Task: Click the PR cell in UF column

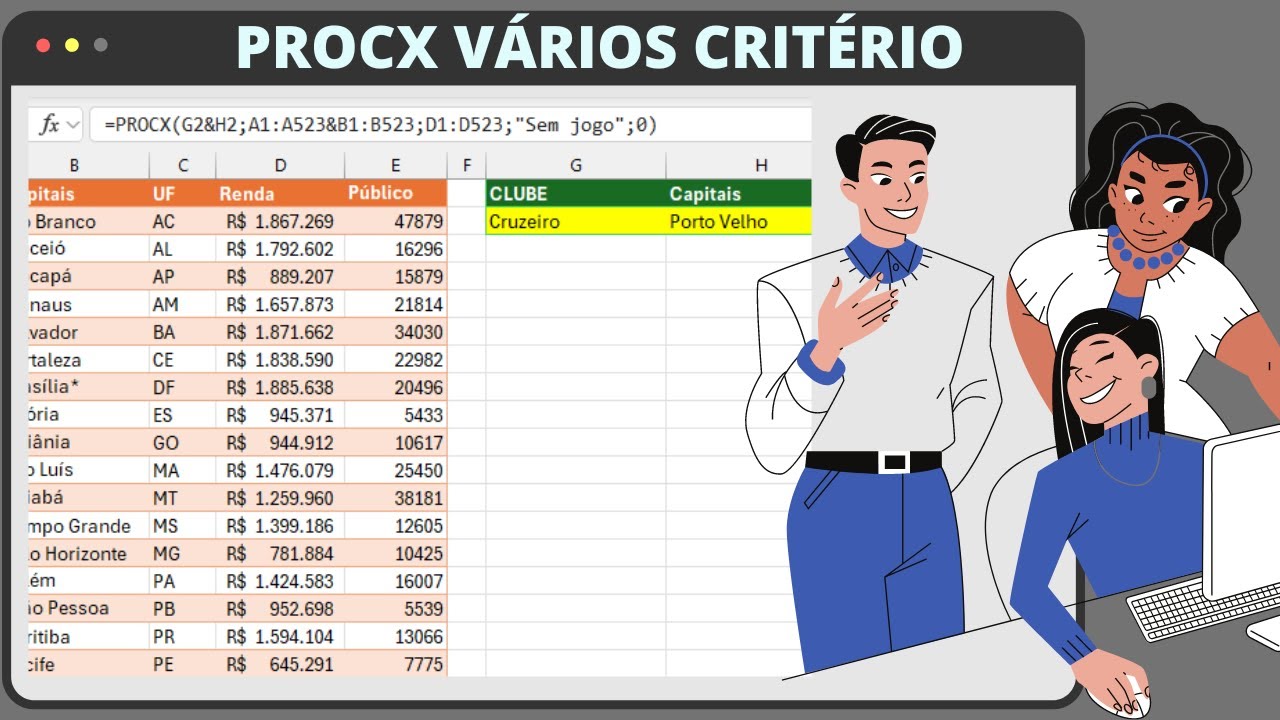Action: [x=182, y=636]
